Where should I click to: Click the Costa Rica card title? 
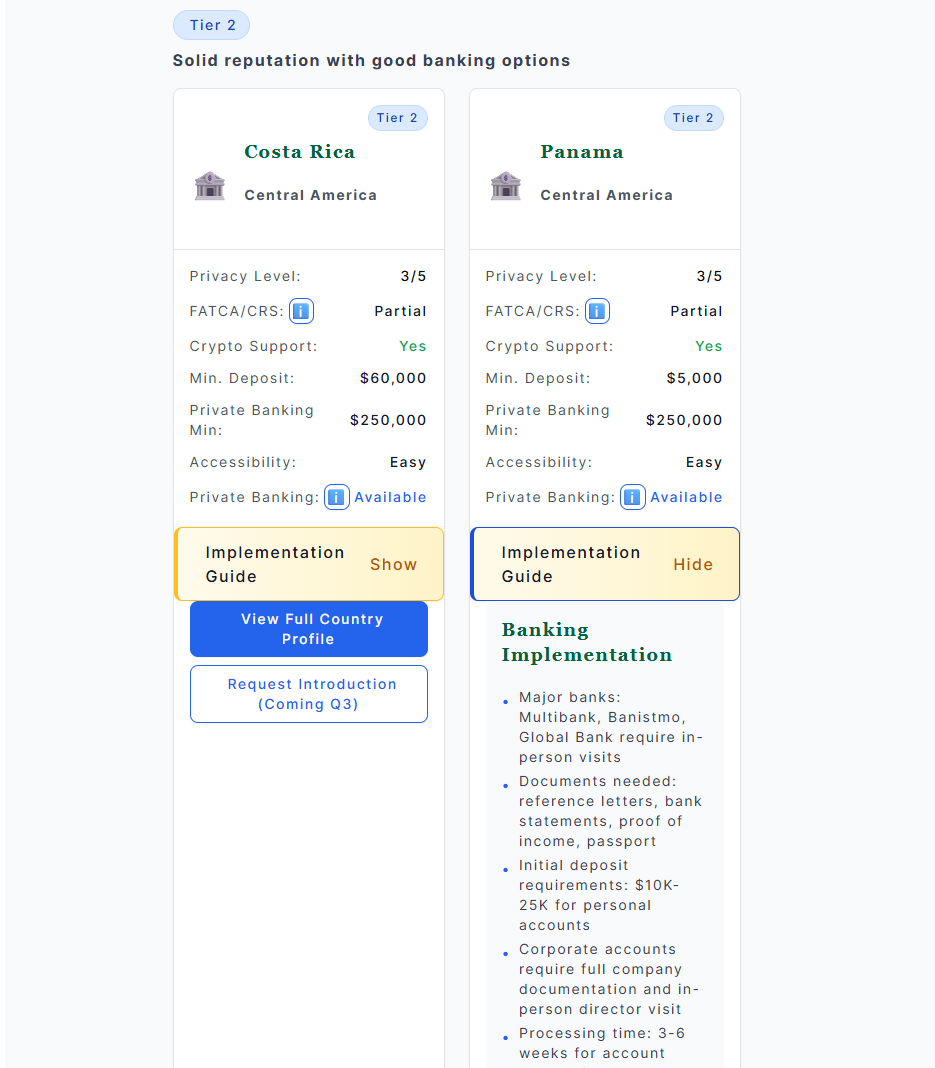click(300, 151)
